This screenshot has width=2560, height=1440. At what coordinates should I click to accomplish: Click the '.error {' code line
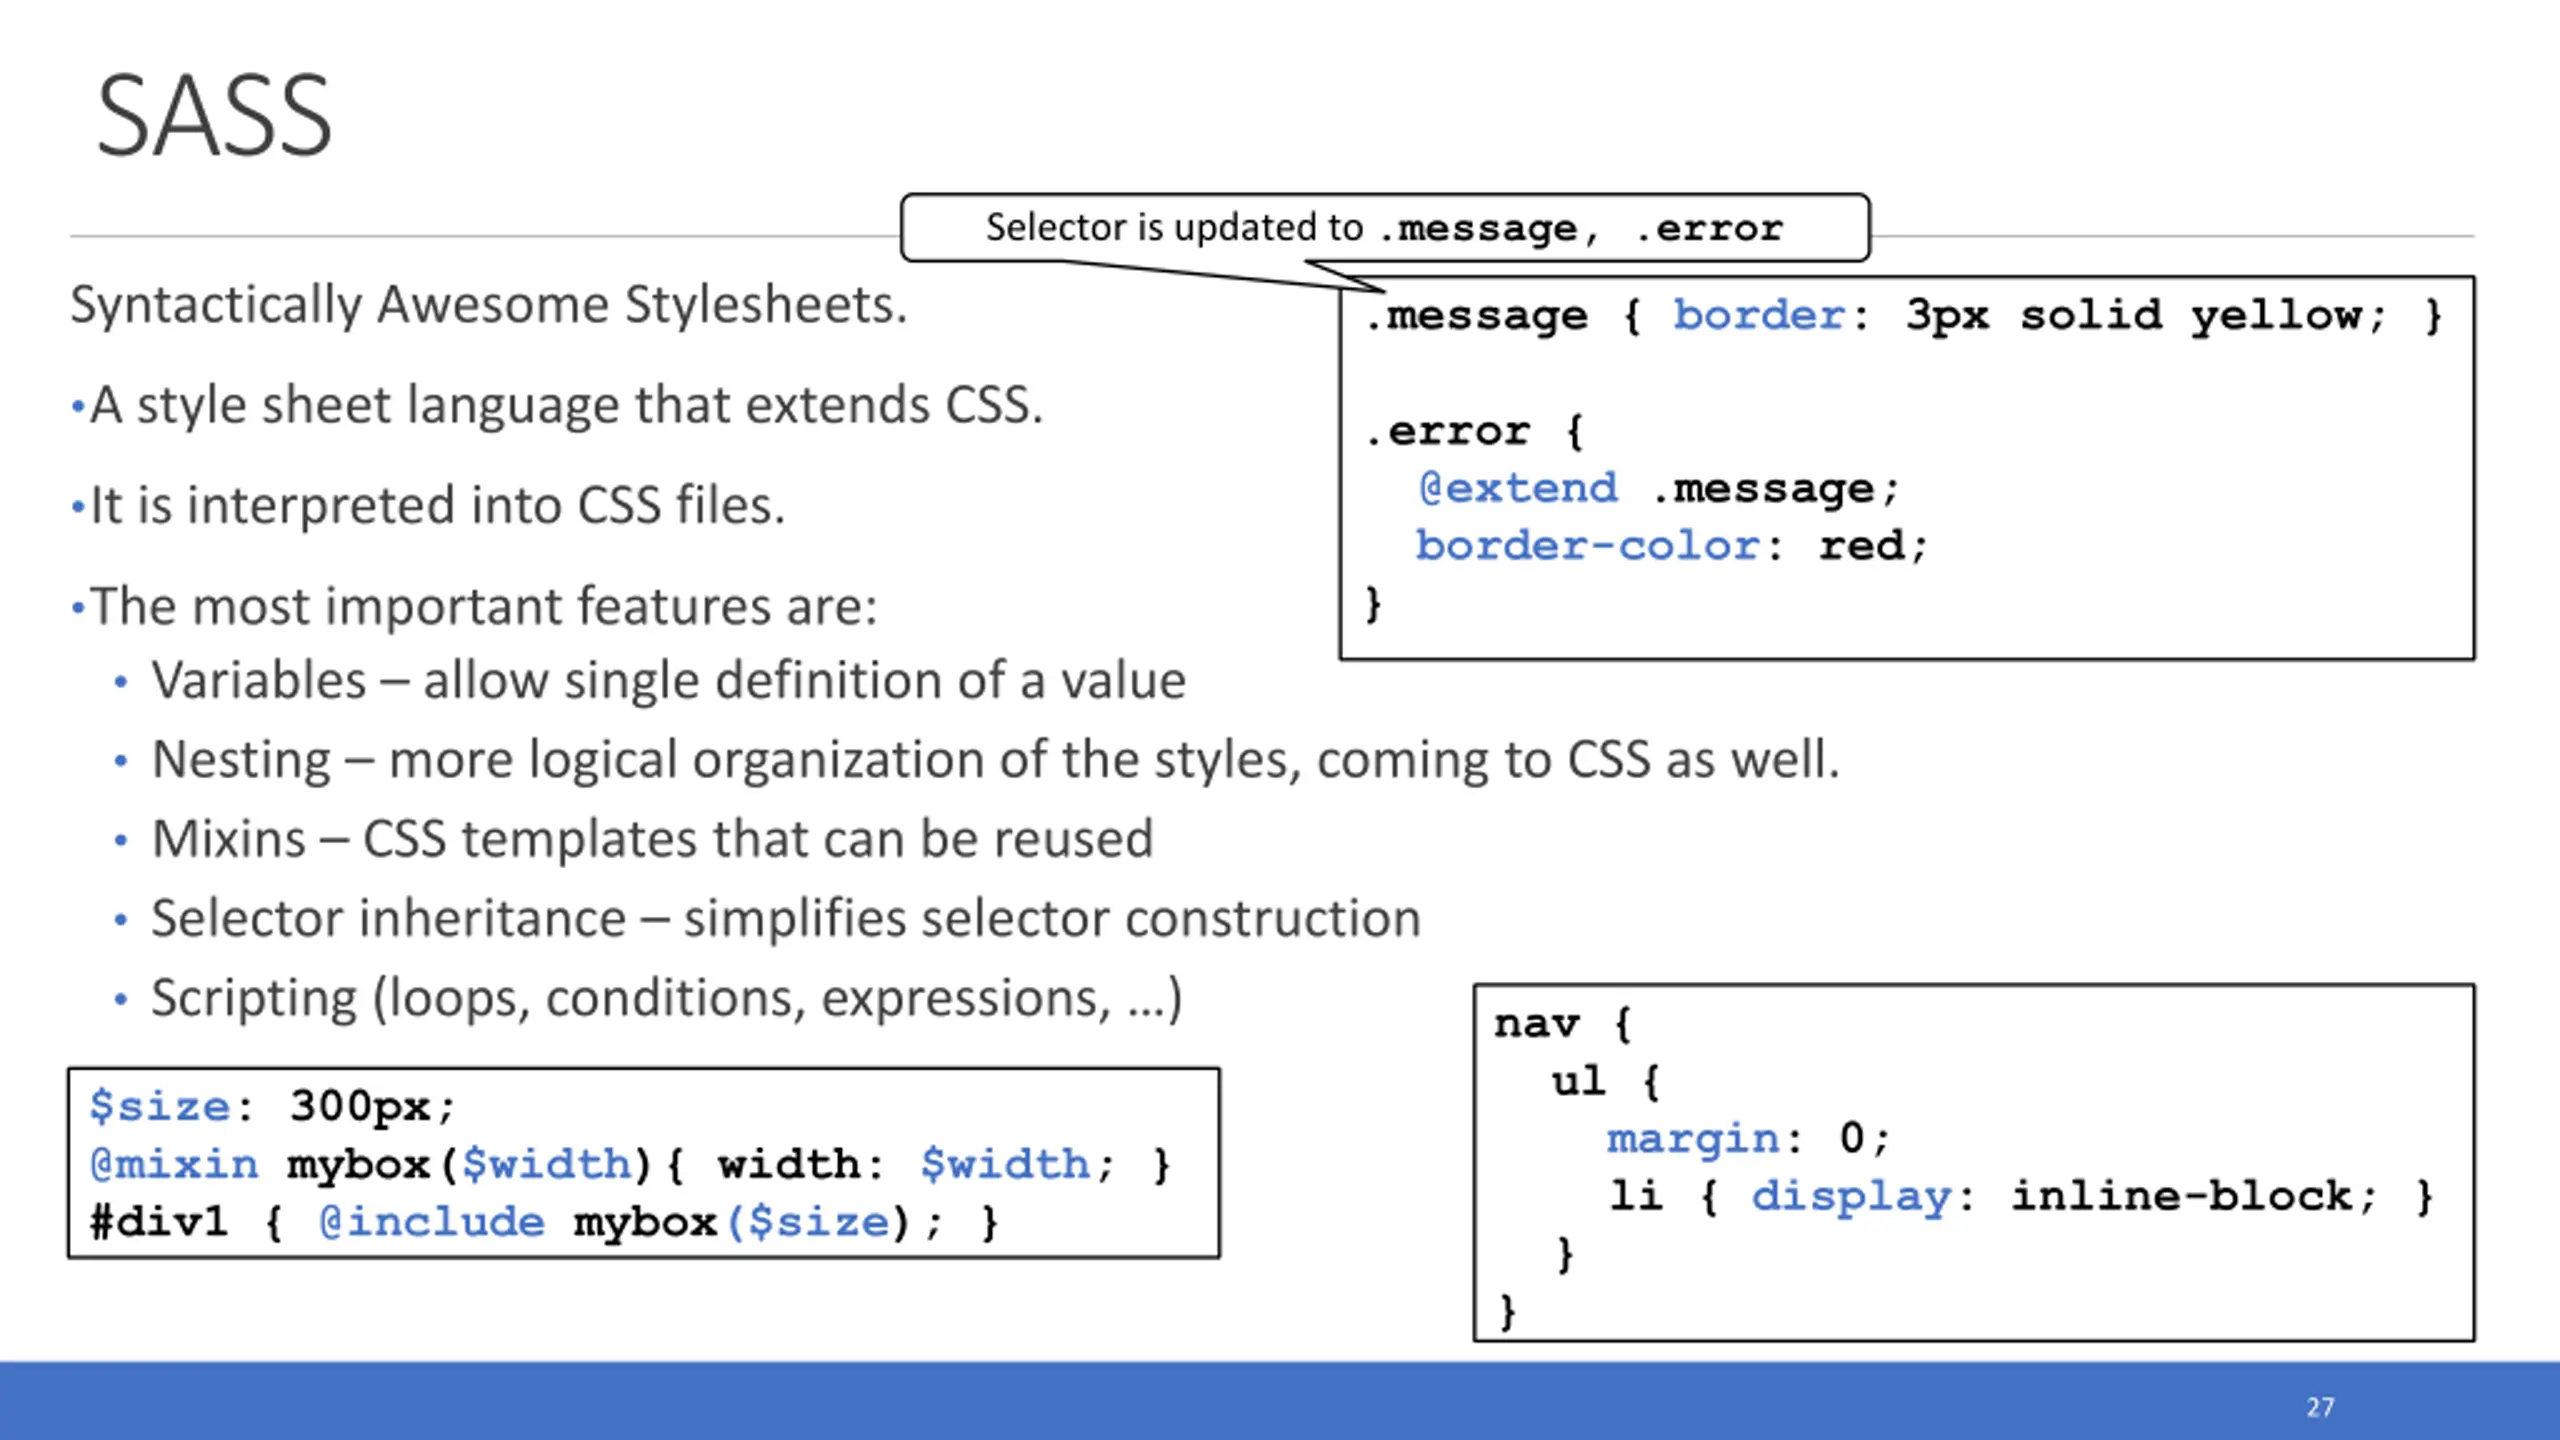(x=1474, y=432)
